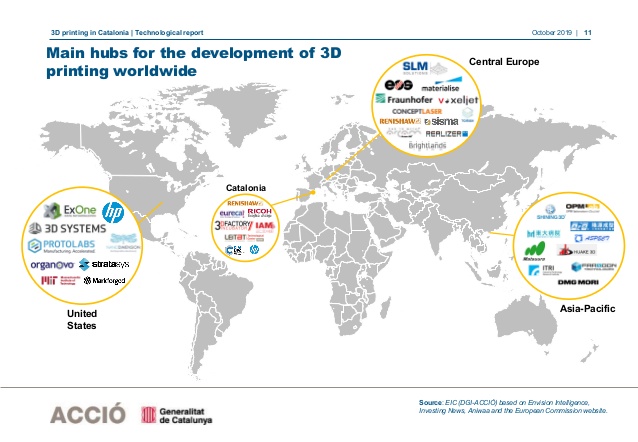
Task: Click the header "3D printing in Catalonia | Technological report"
Action: click(x=127, y=33)
